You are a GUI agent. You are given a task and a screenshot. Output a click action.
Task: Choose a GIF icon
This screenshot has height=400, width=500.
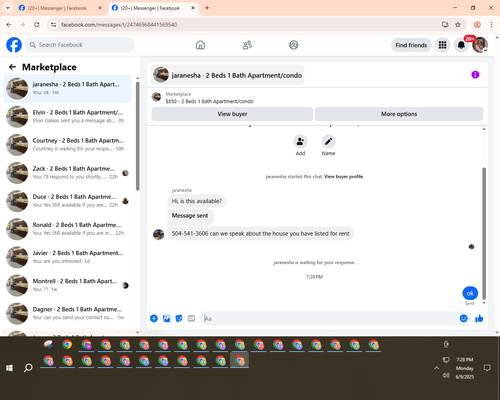tap(191, 318)
